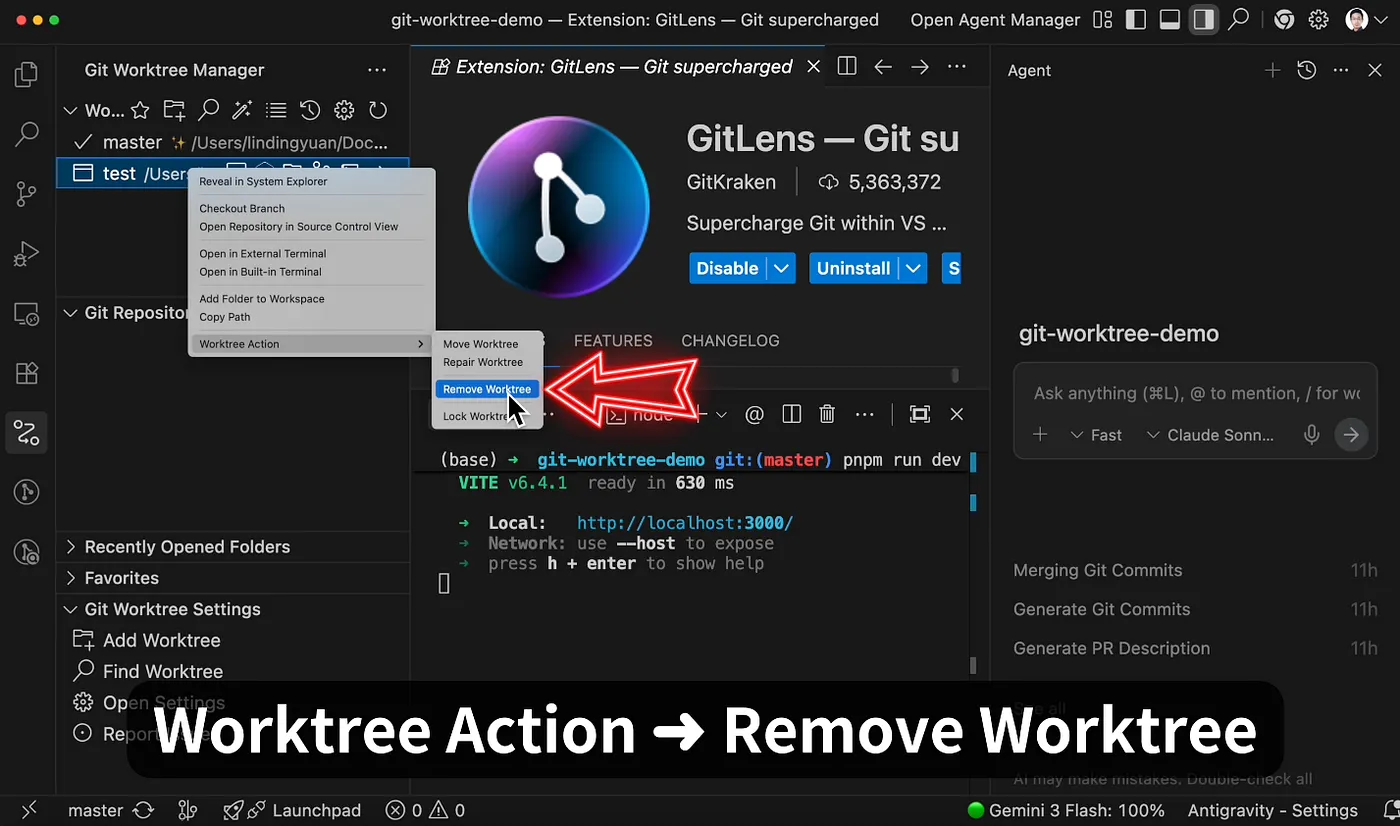Split the editor right
The image size is (1400, 826).
(847, 67)
